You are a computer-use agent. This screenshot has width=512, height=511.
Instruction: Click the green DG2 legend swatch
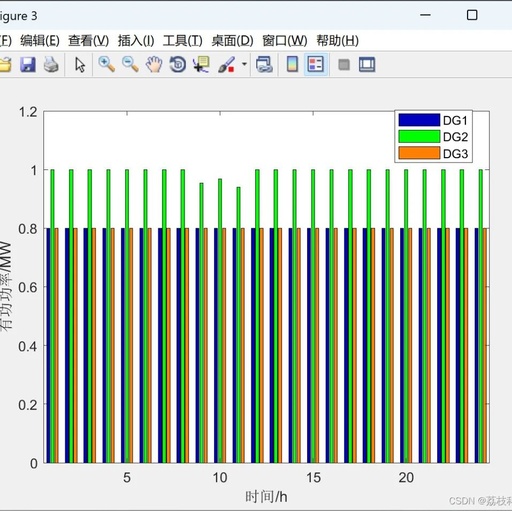pos(419,137)
